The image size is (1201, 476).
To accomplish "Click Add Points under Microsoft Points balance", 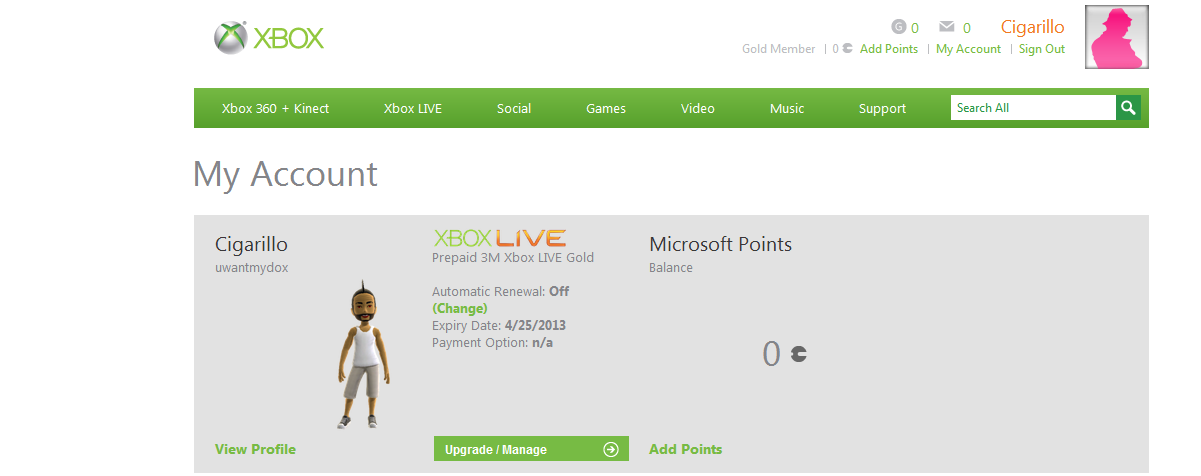I will 686,449.
